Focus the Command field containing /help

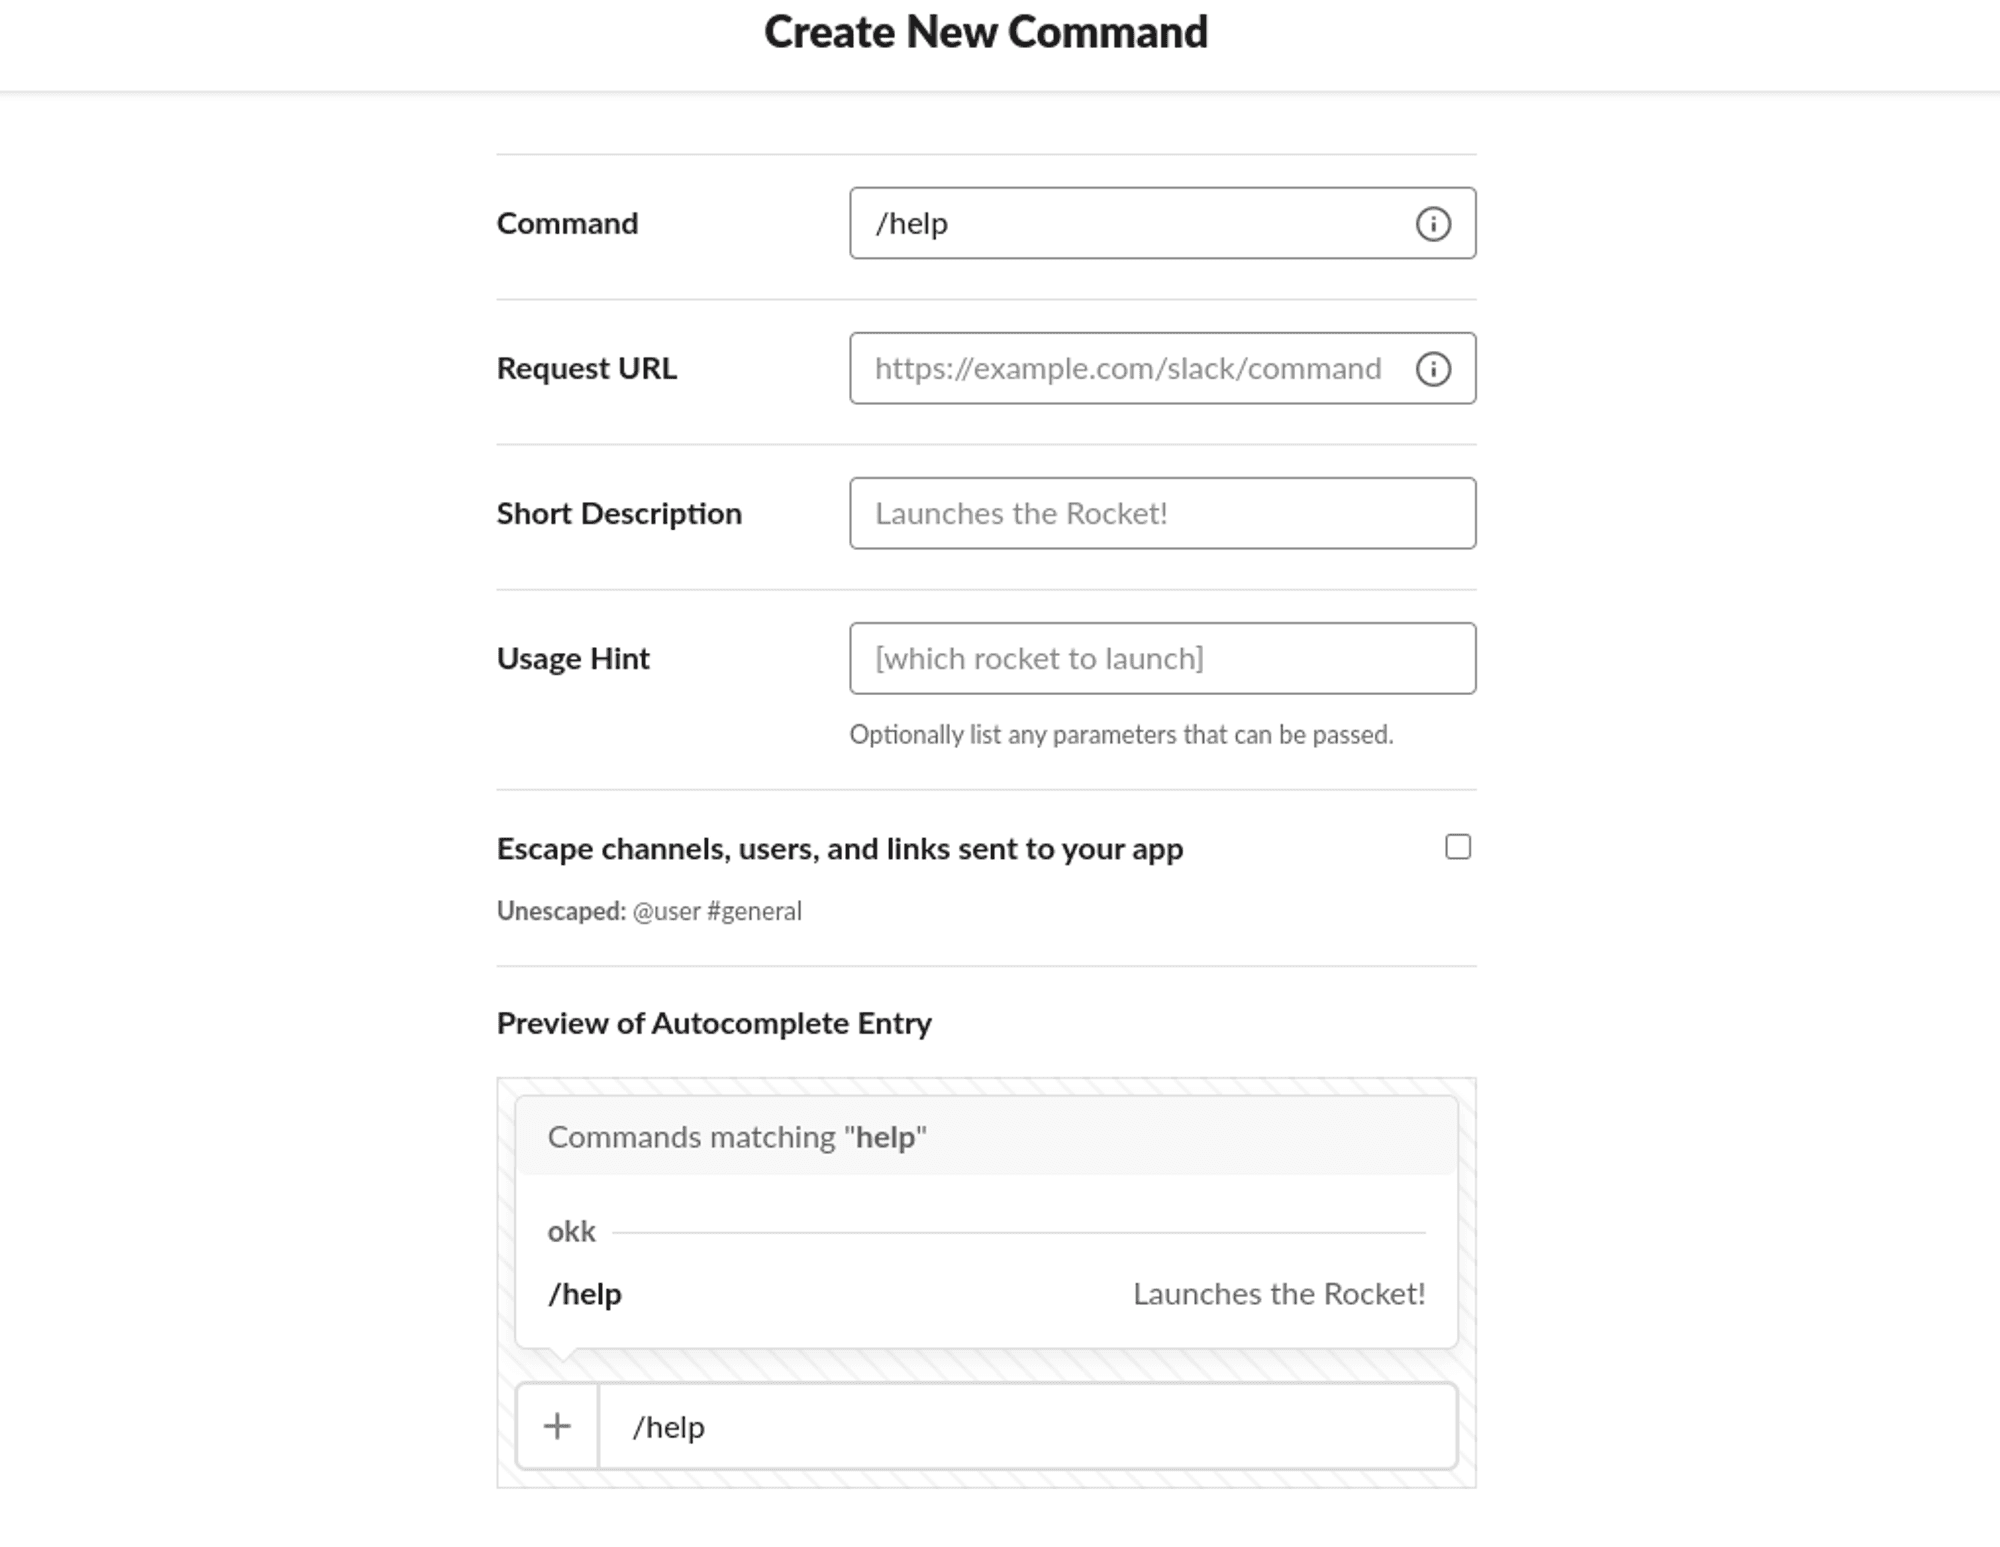pyautogui.click(x=1130, y=223)
